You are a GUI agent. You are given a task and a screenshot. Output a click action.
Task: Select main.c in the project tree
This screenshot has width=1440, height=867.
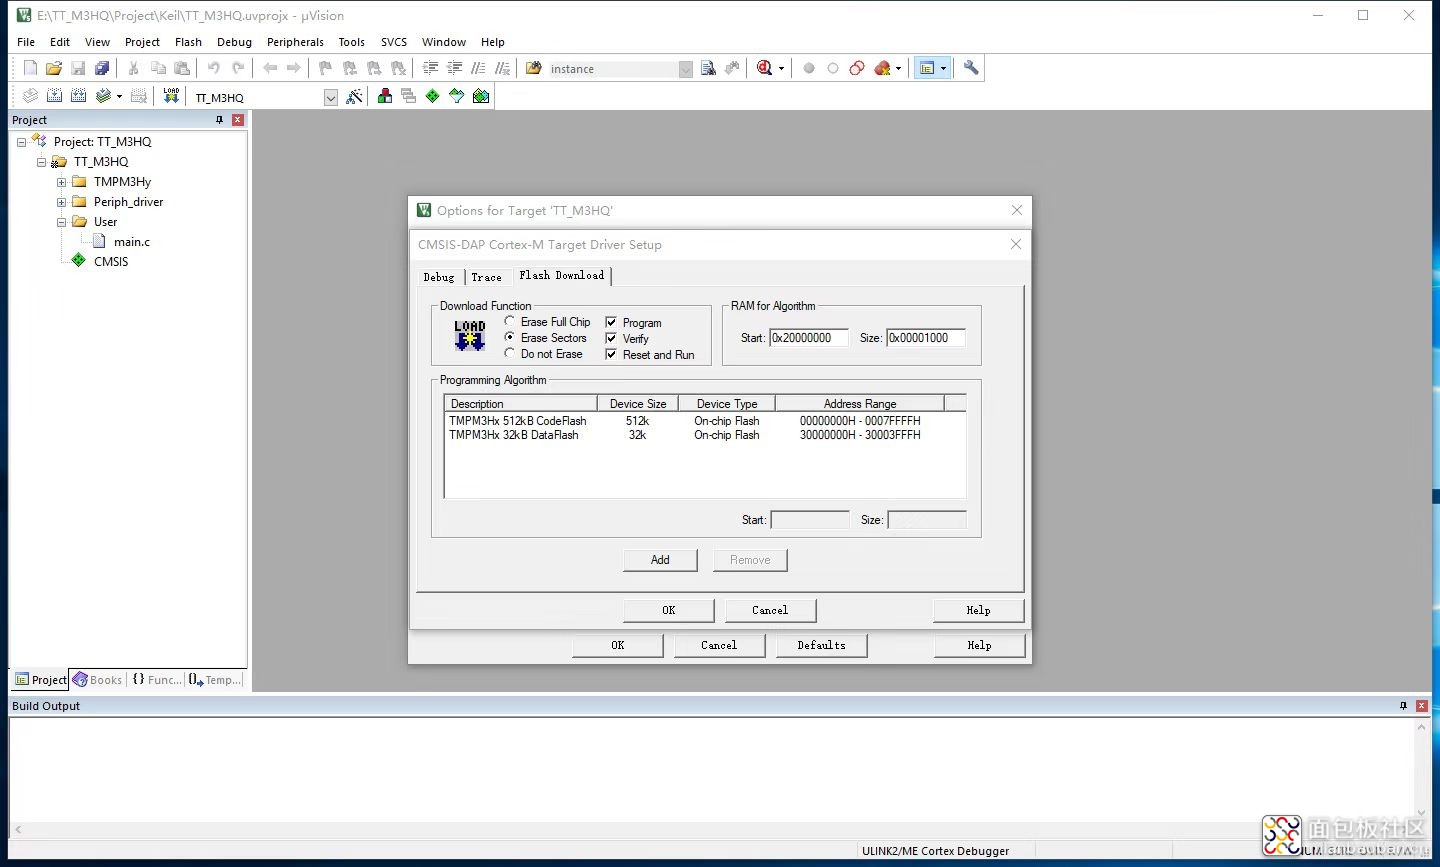click(x=131, y=242)
